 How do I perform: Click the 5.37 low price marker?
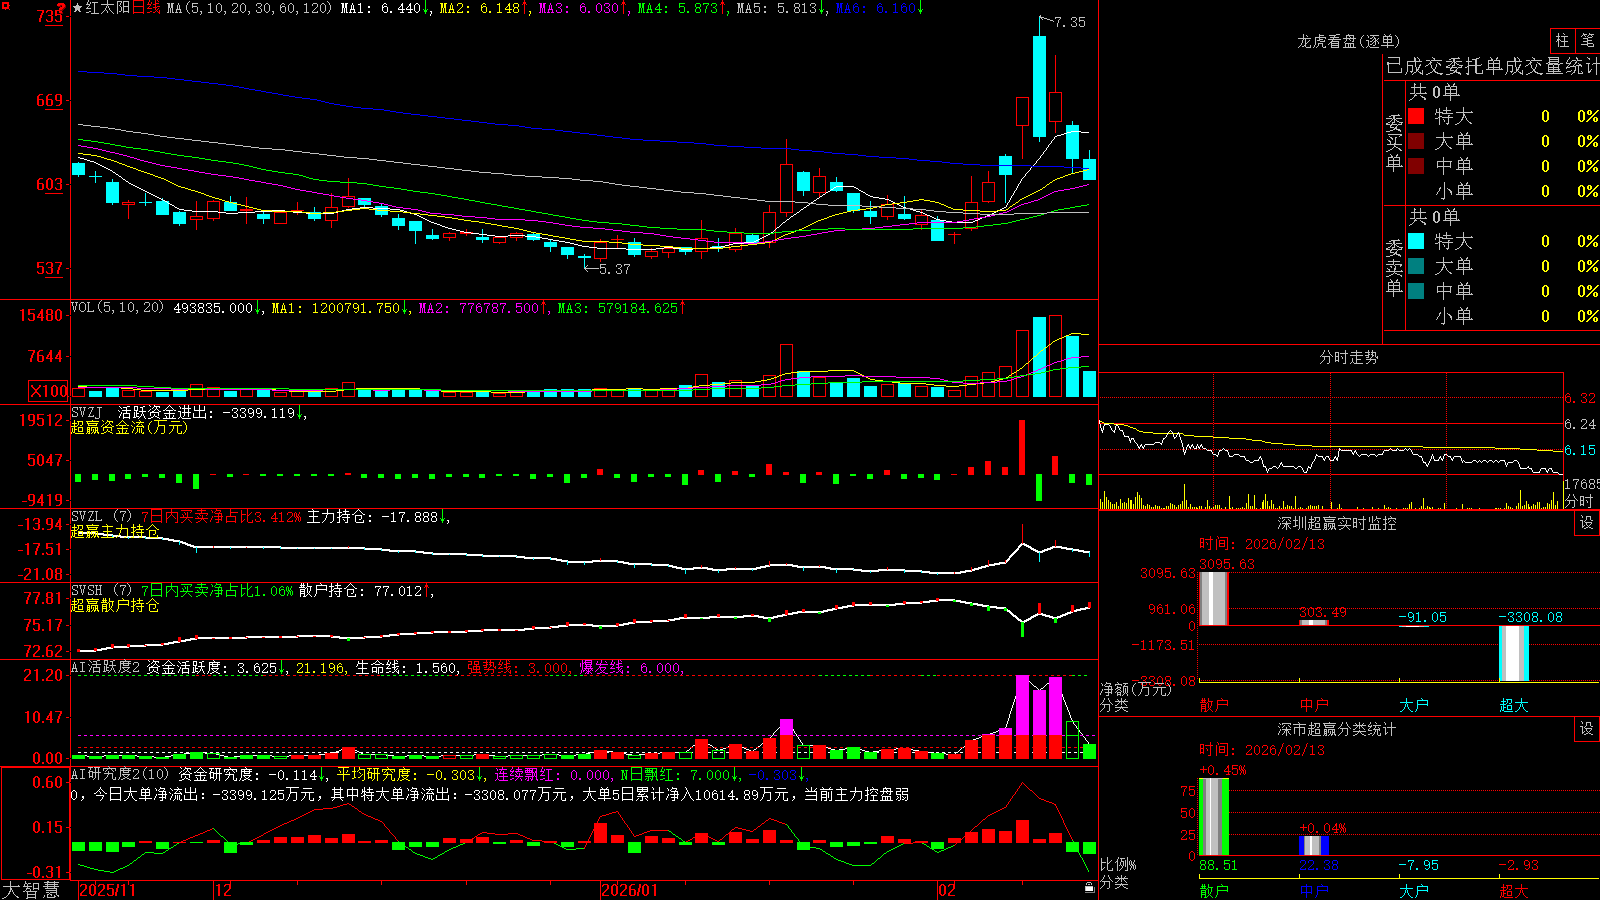pos(615,269)
